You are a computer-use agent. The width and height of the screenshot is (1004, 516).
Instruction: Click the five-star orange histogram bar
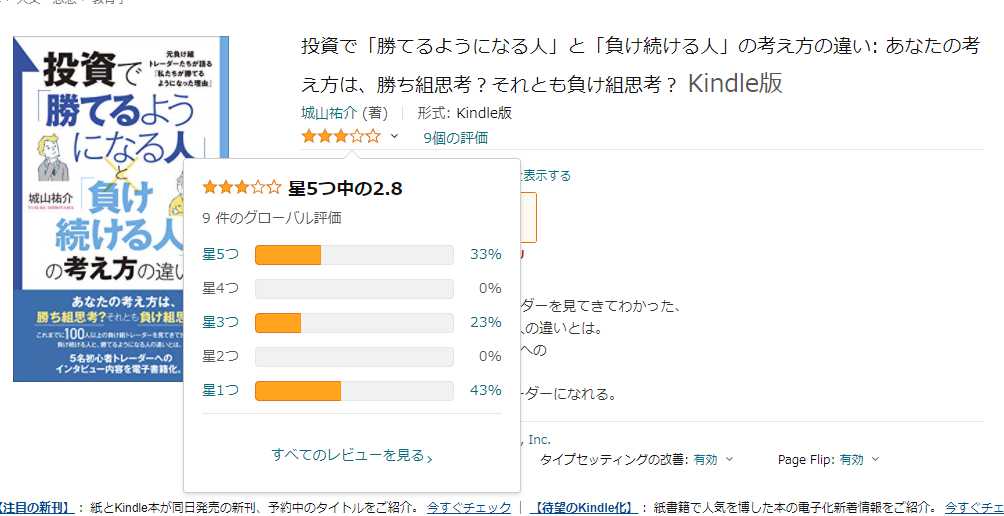(x=288, y=255)
